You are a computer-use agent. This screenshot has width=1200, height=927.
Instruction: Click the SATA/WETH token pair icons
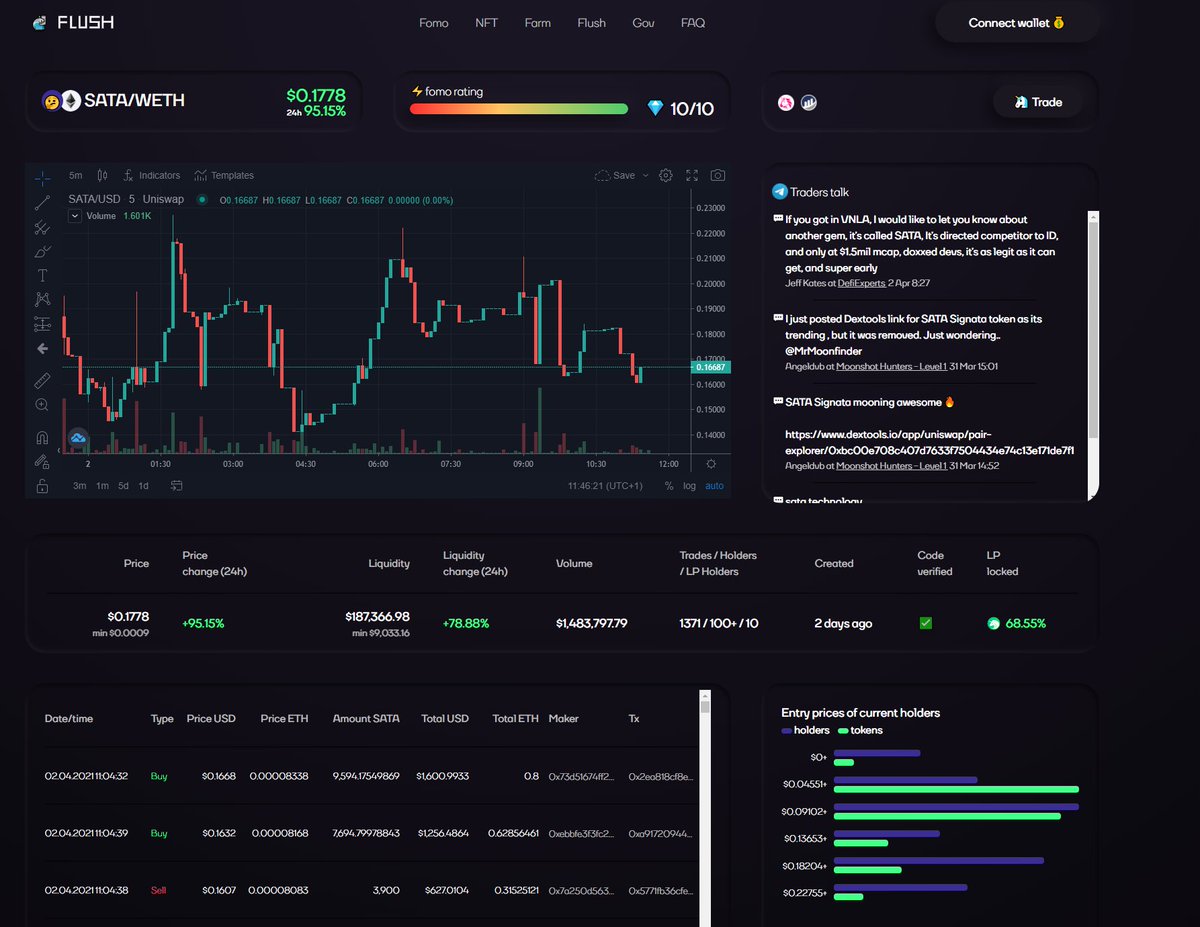[60, 100]
